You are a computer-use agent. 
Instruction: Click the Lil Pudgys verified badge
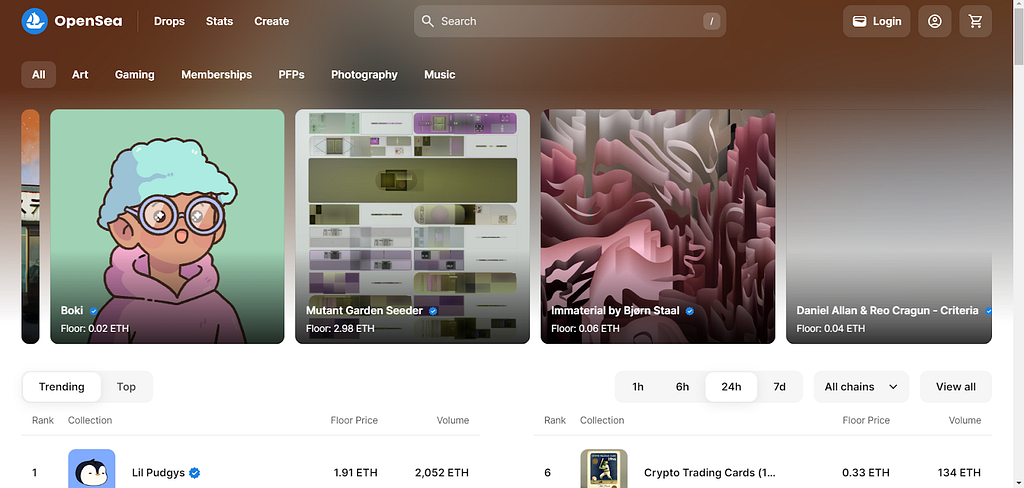coord(195,473)
